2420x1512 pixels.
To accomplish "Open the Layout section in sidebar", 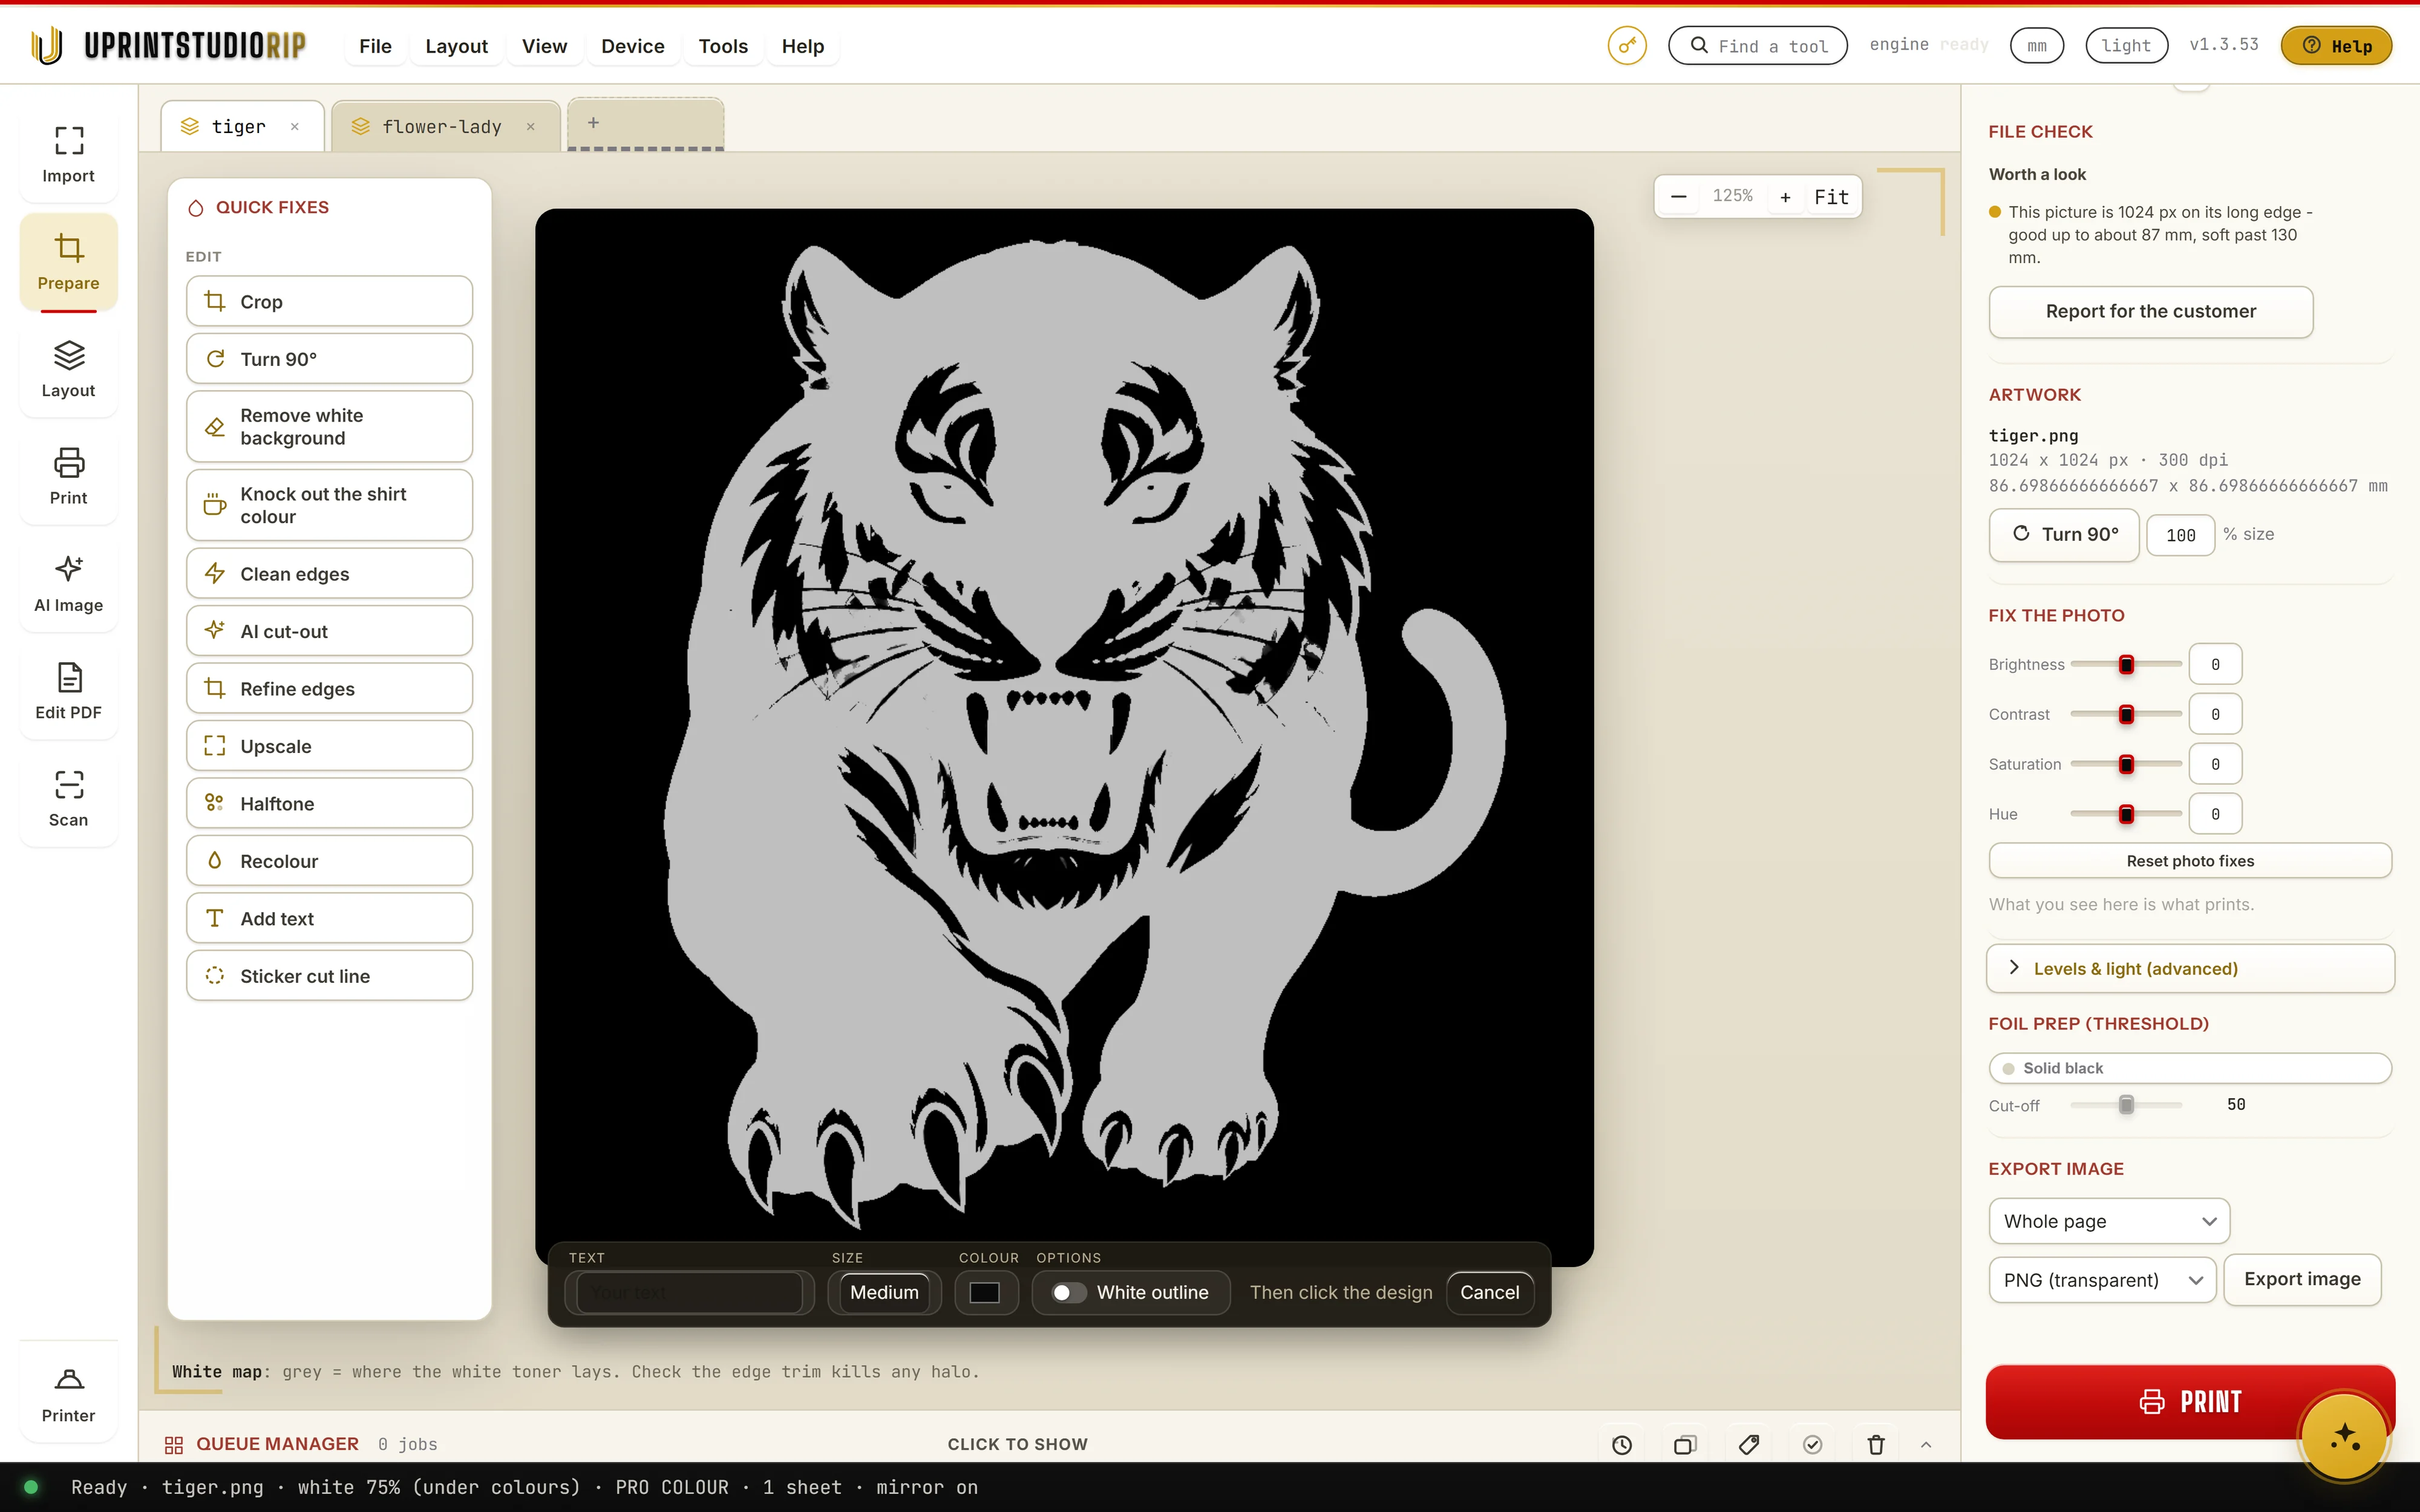I will (68, 369).
